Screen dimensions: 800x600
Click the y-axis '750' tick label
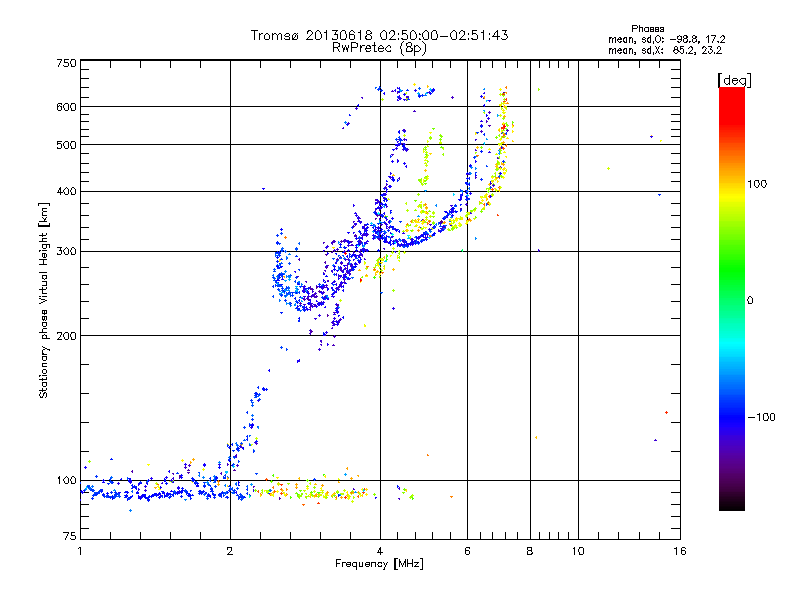66,63
